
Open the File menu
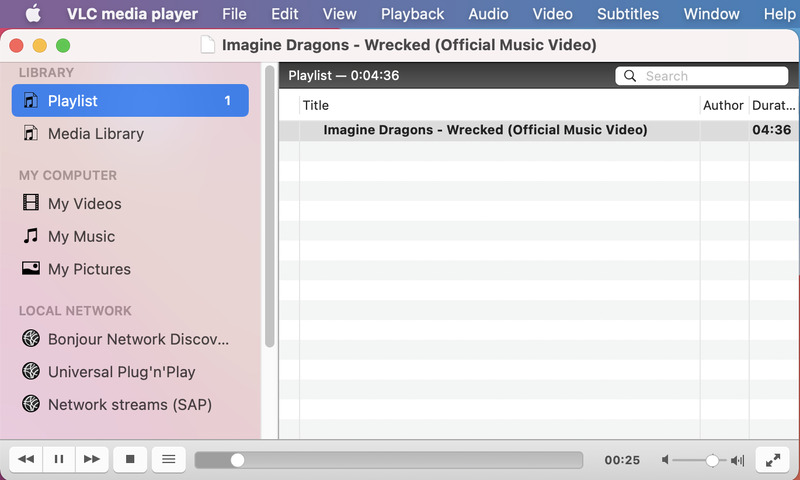[x=234, y=14]
